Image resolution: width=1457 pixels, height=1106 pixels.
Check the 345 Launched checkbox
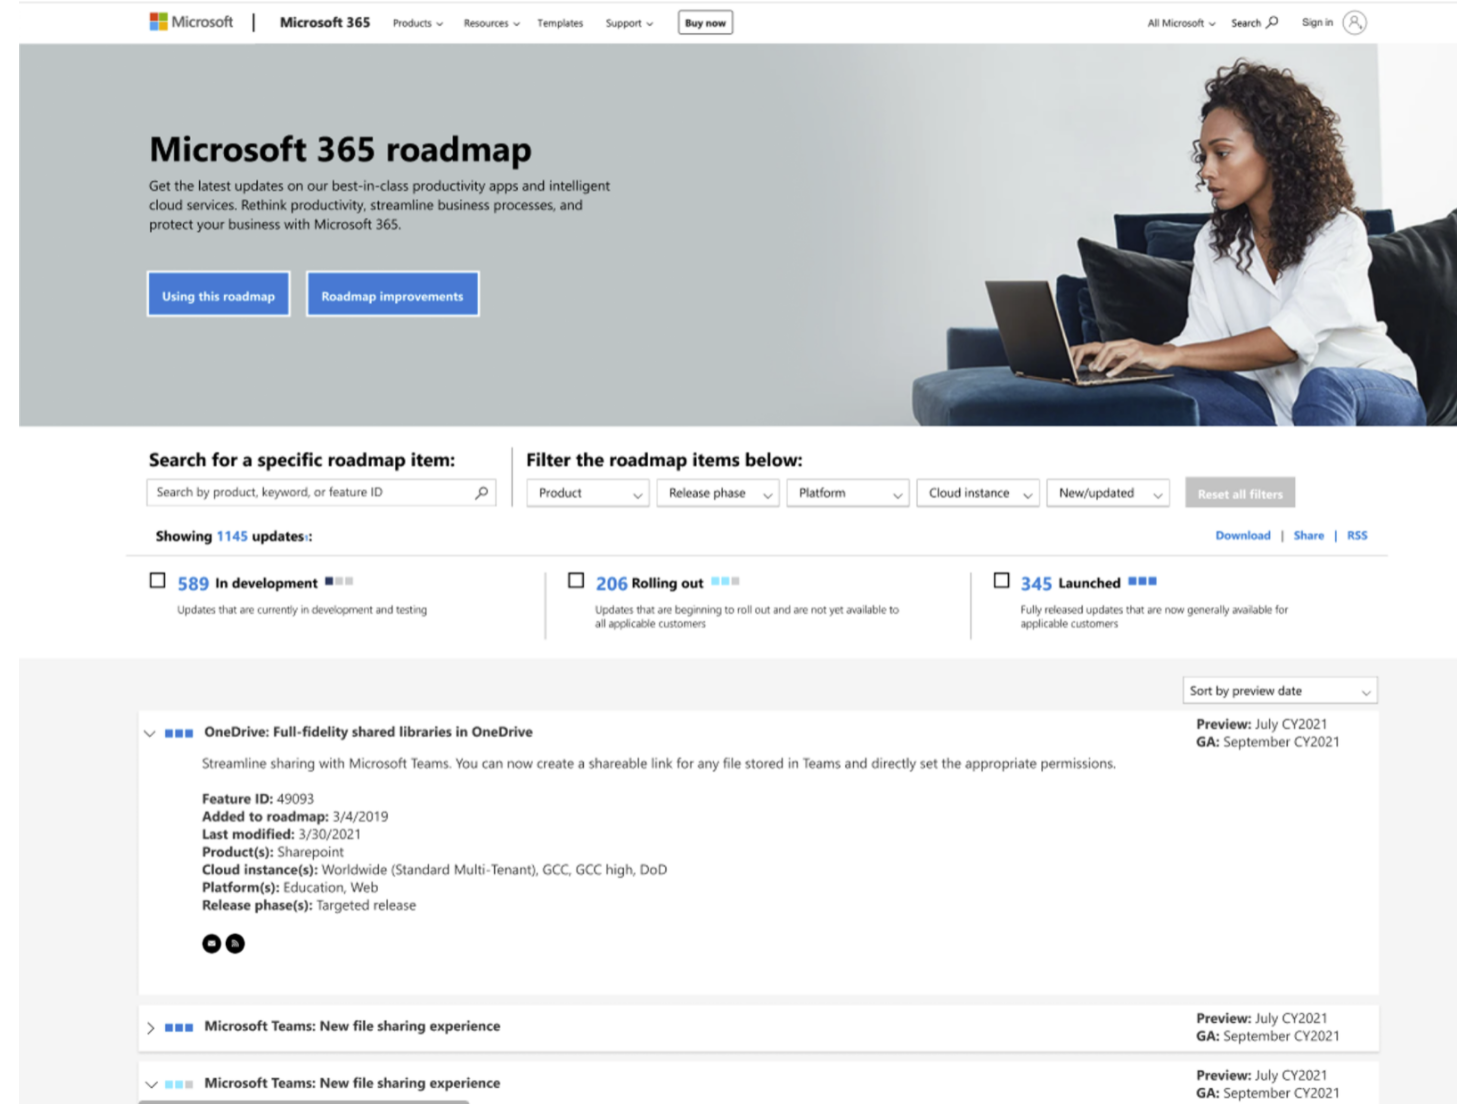pyautogui.click(x=1001, y=580)
